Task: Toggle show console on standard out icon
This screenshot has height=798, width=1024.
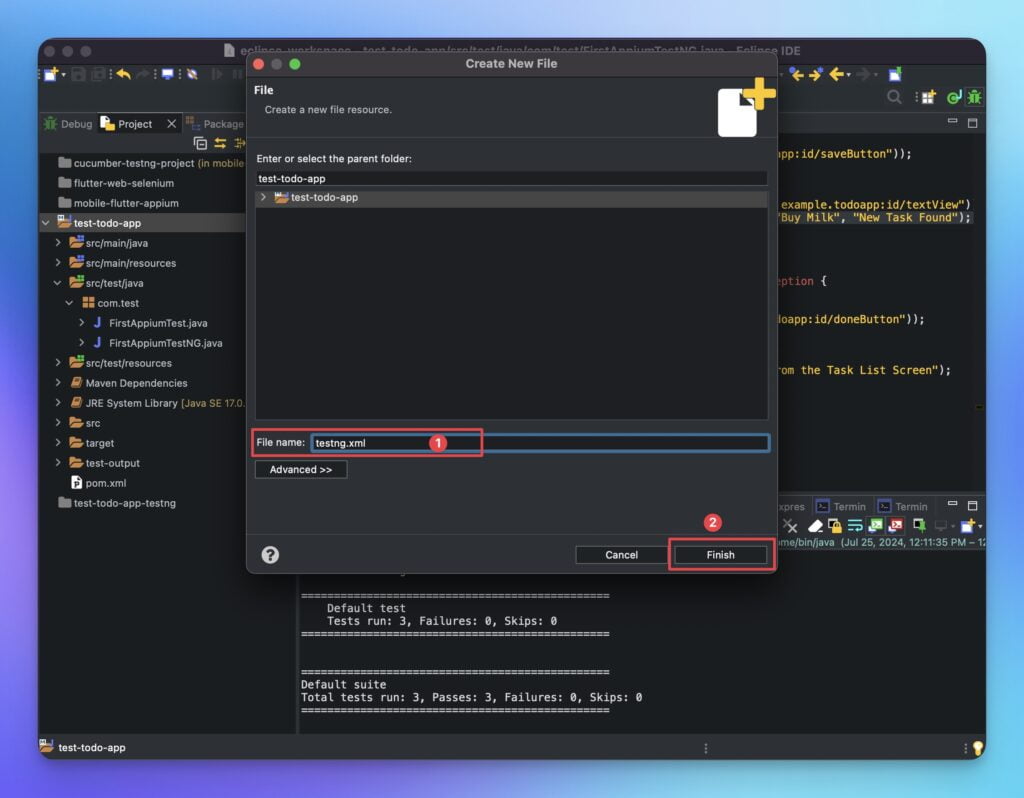Action: point(876,526)
